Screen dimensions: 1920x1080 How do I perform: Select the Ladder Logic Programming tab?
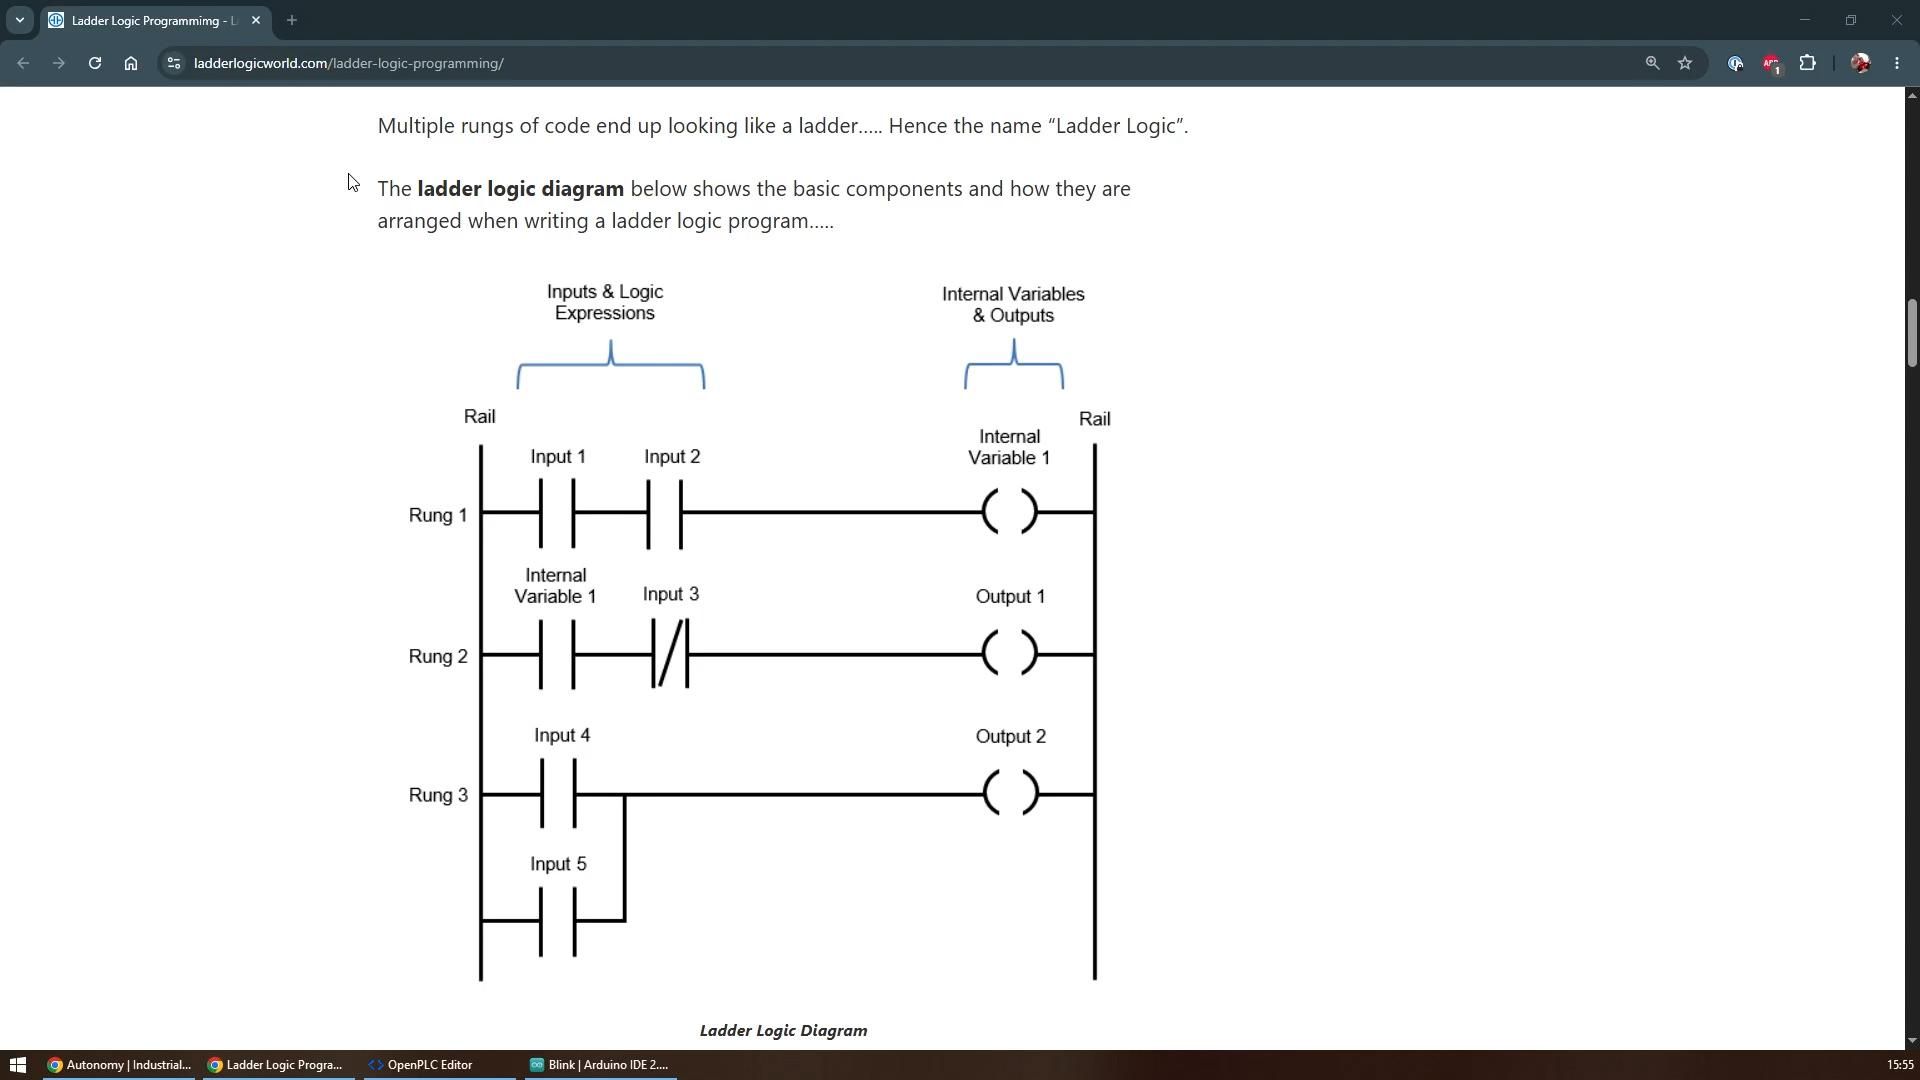click(156, 20)
